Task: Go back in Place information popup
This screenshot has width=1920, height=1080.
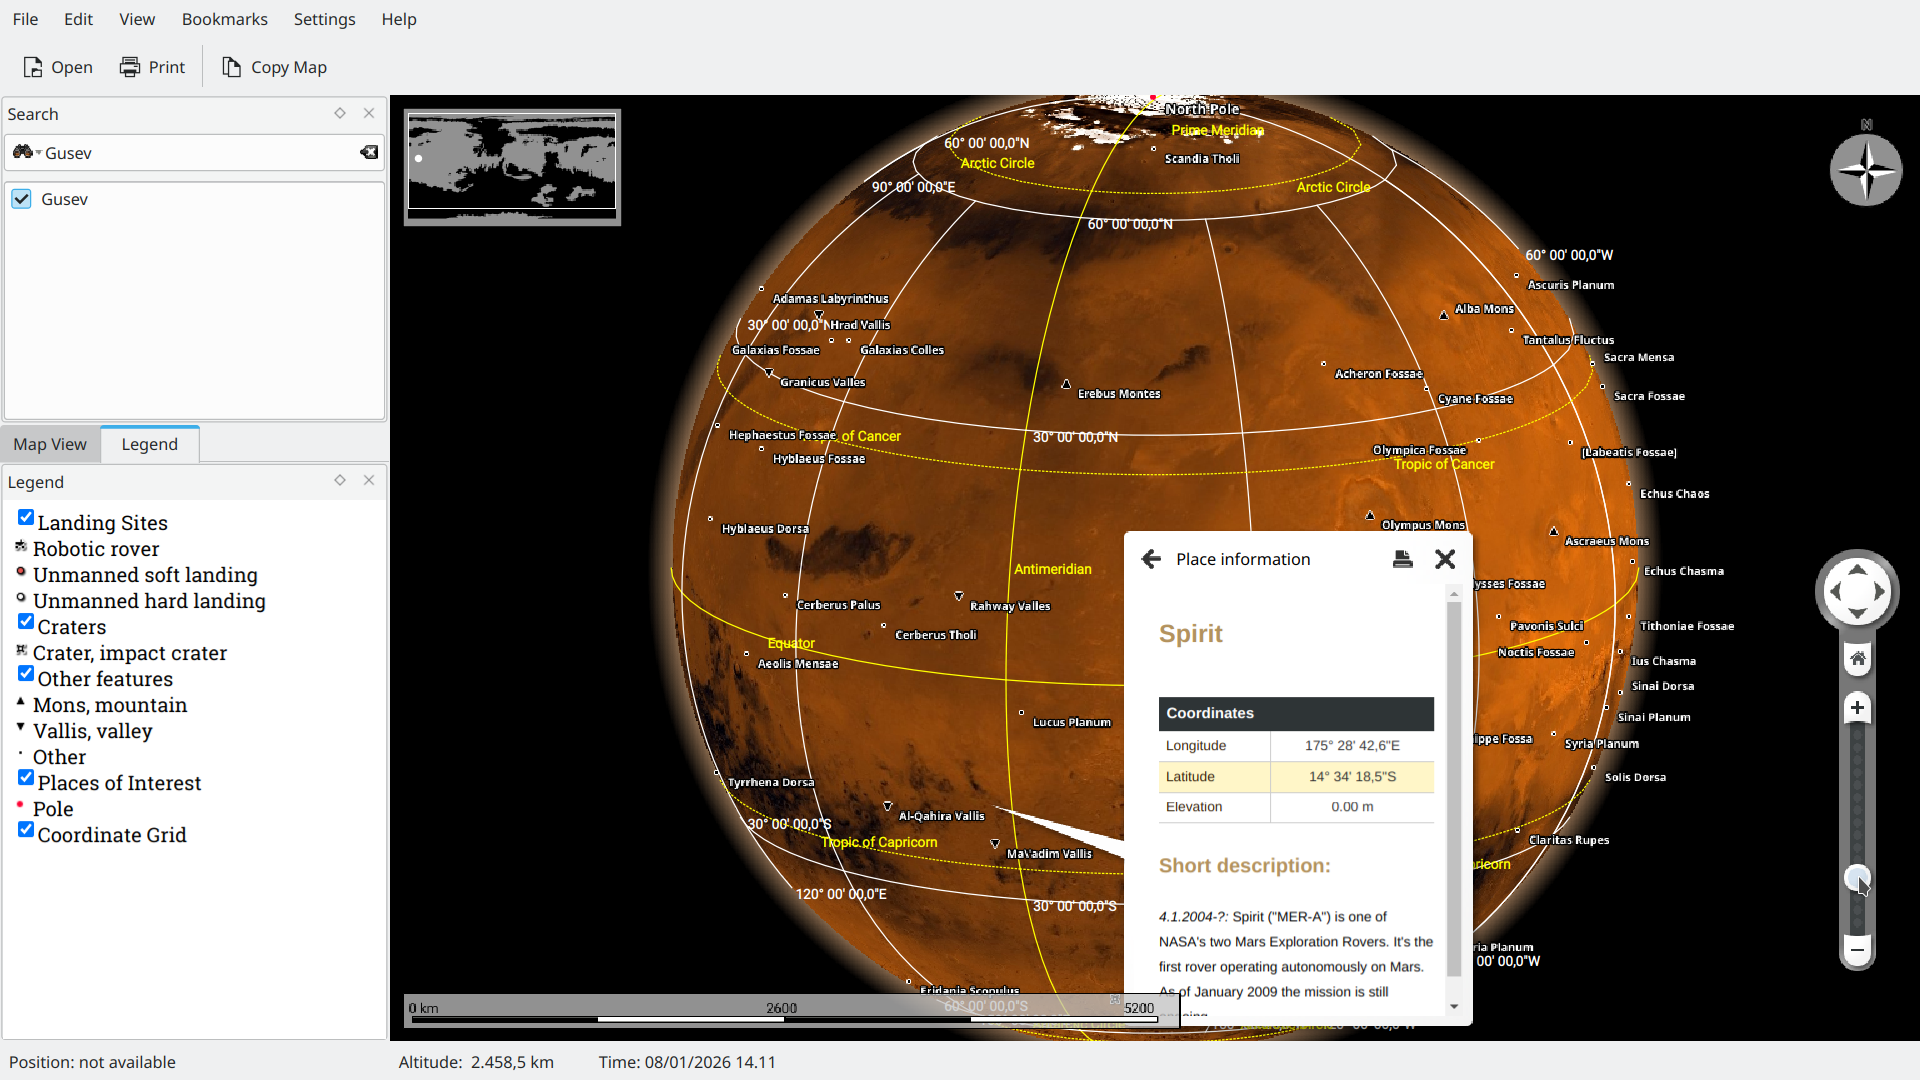Action: tap(1151, 559)
